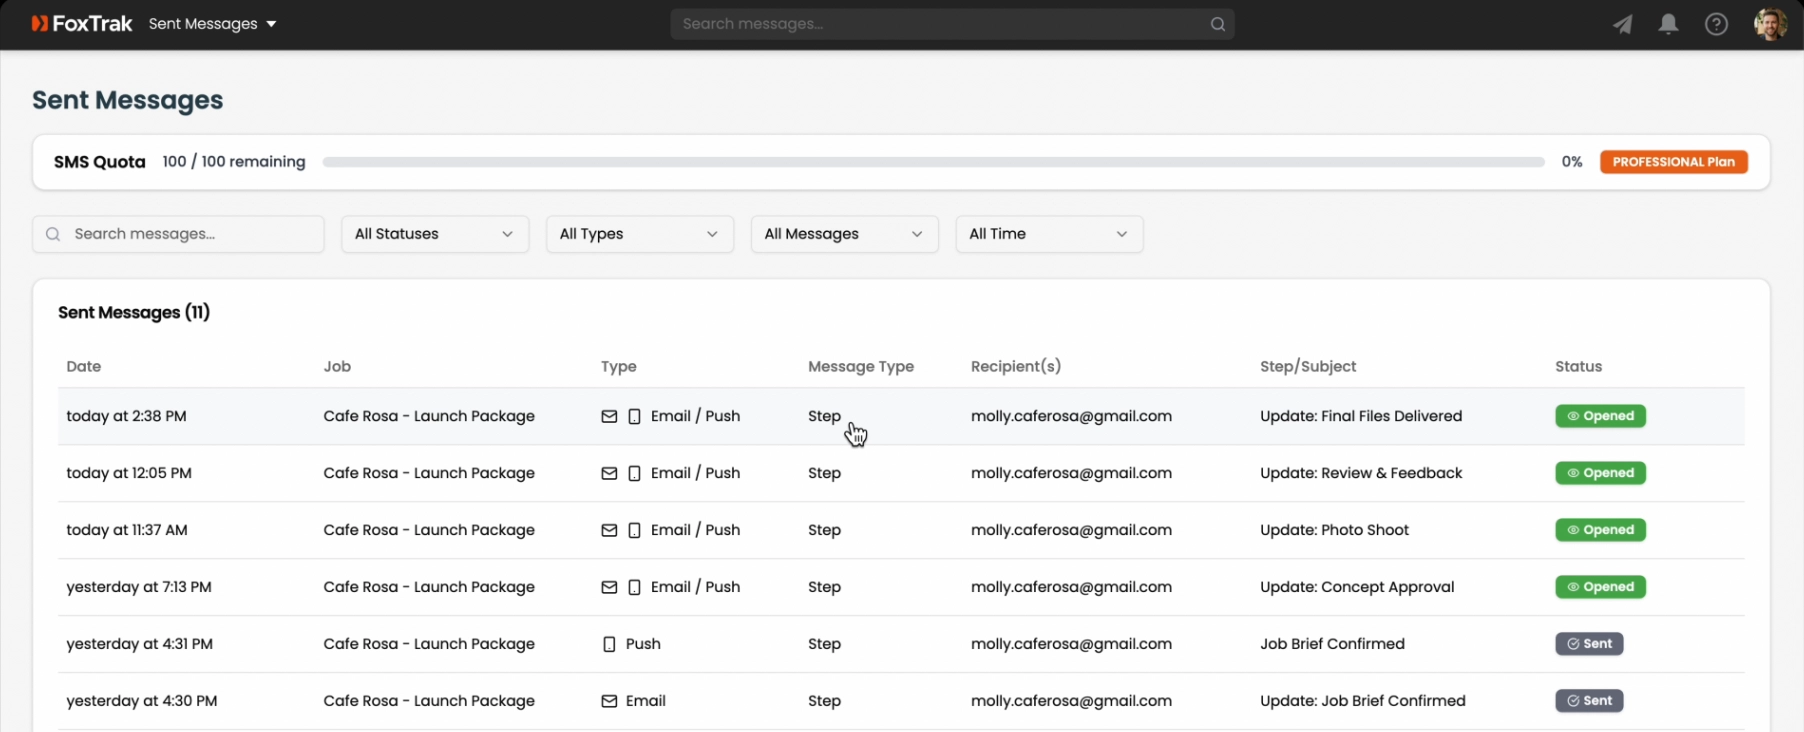Focus the filter search messages field
Screen dimensions: 1804x732
pos(178,234)
